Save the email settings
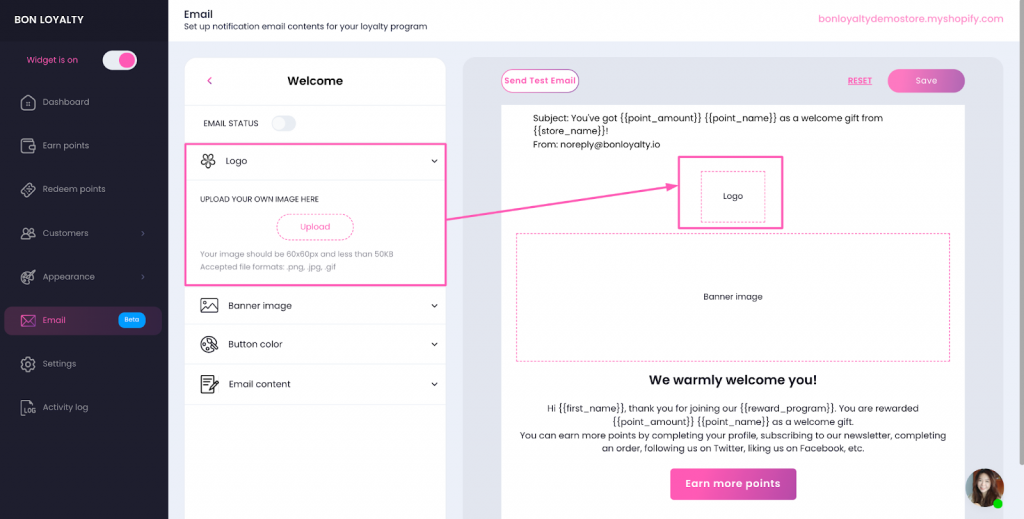1024x519 pixels. (x=926, y=81)
